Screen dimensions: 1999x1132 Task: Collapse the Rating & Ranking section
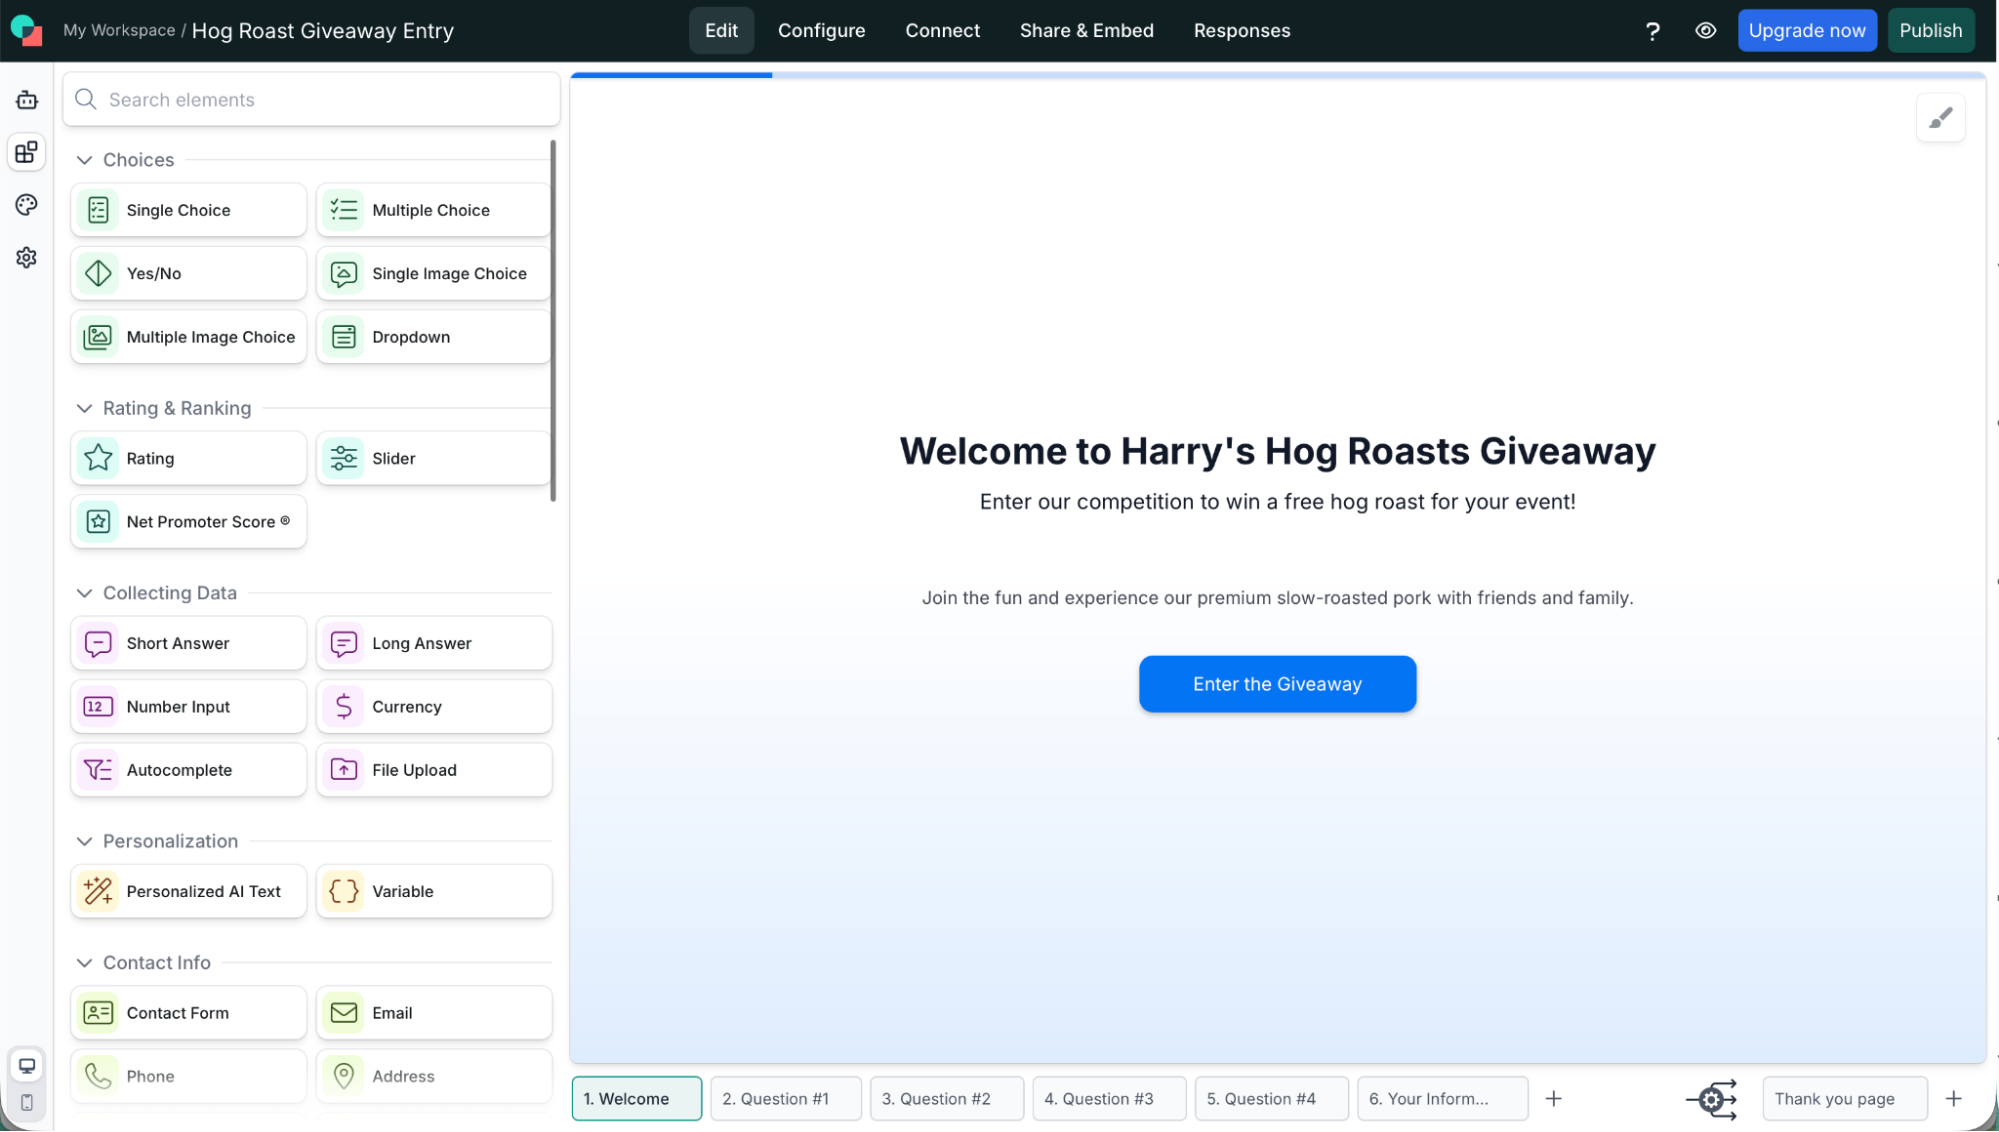click(85, 408)
